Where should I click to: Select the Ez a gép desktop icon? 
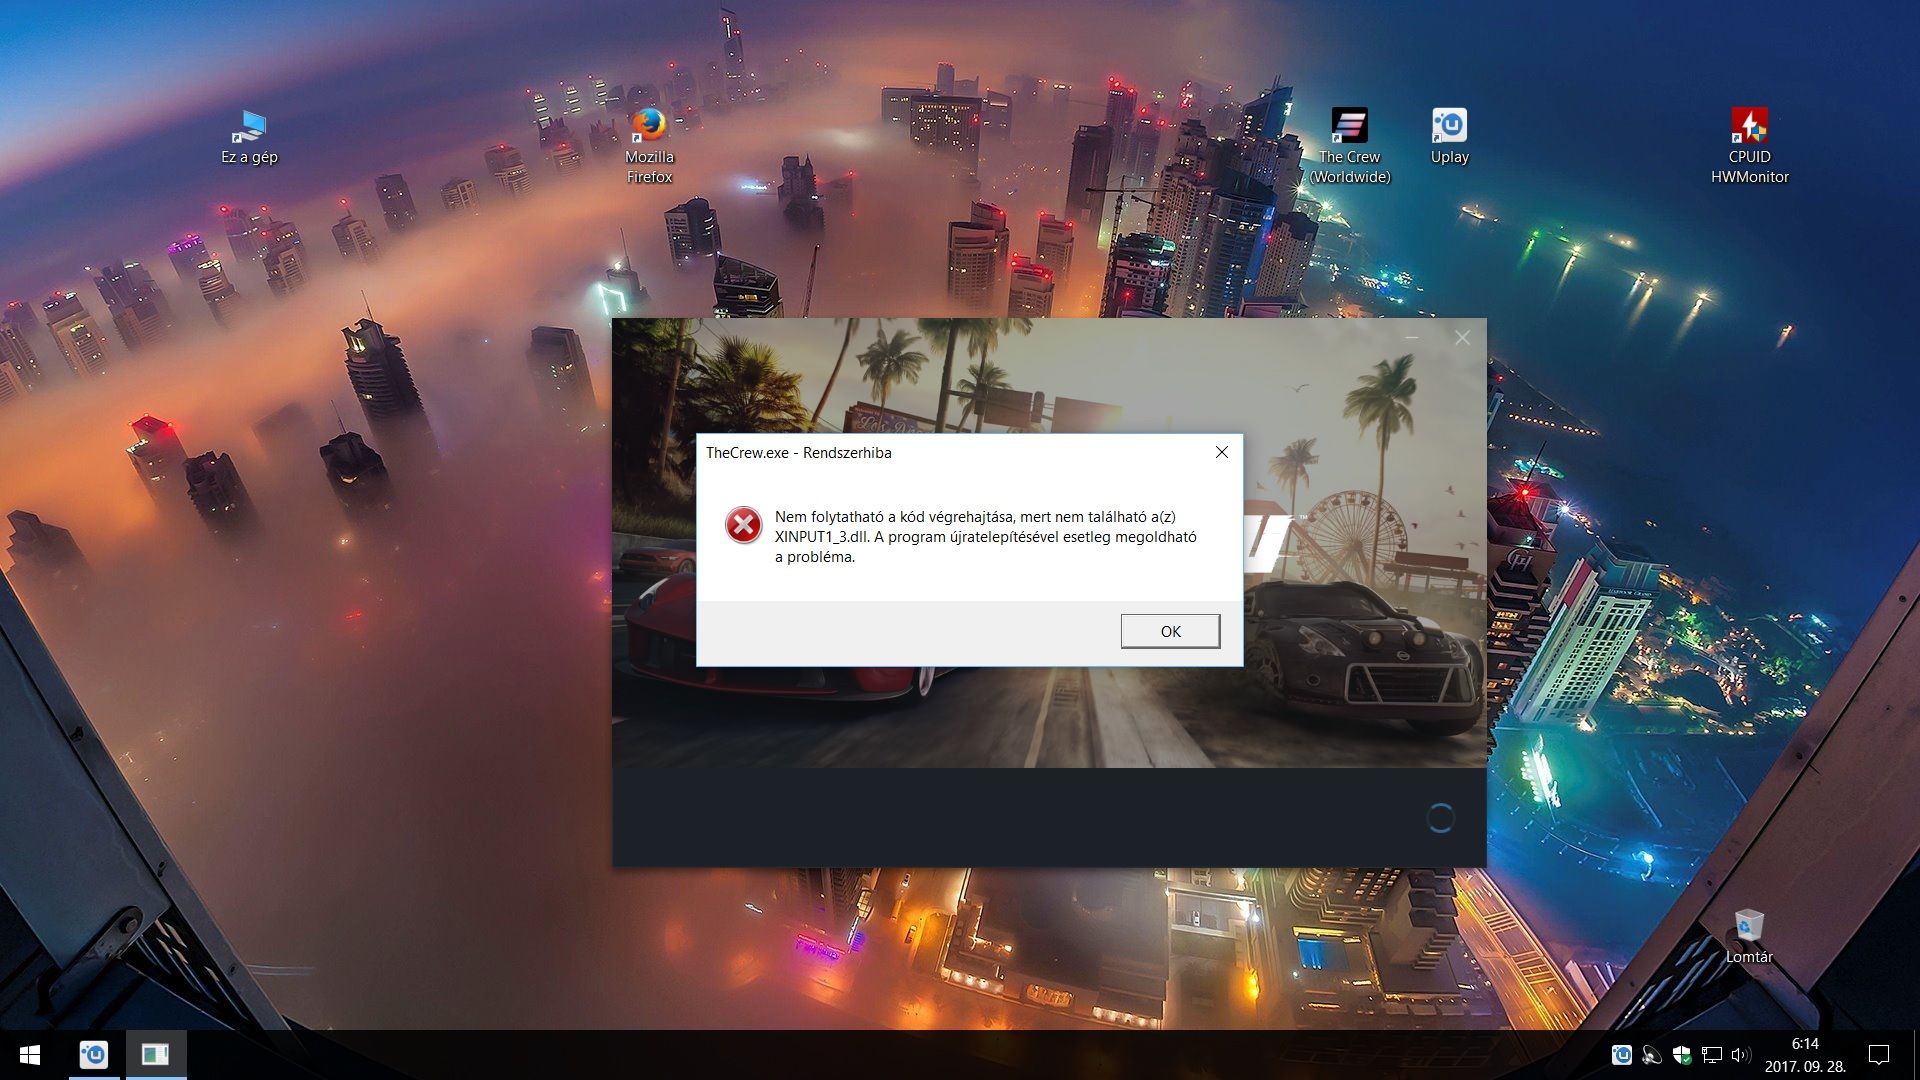click(249, 138)
